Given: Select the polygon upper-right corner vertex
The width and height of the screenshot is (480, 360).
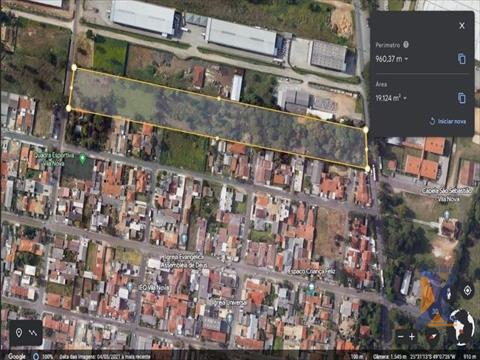Looking at the screenshot, I should [366, 129].
